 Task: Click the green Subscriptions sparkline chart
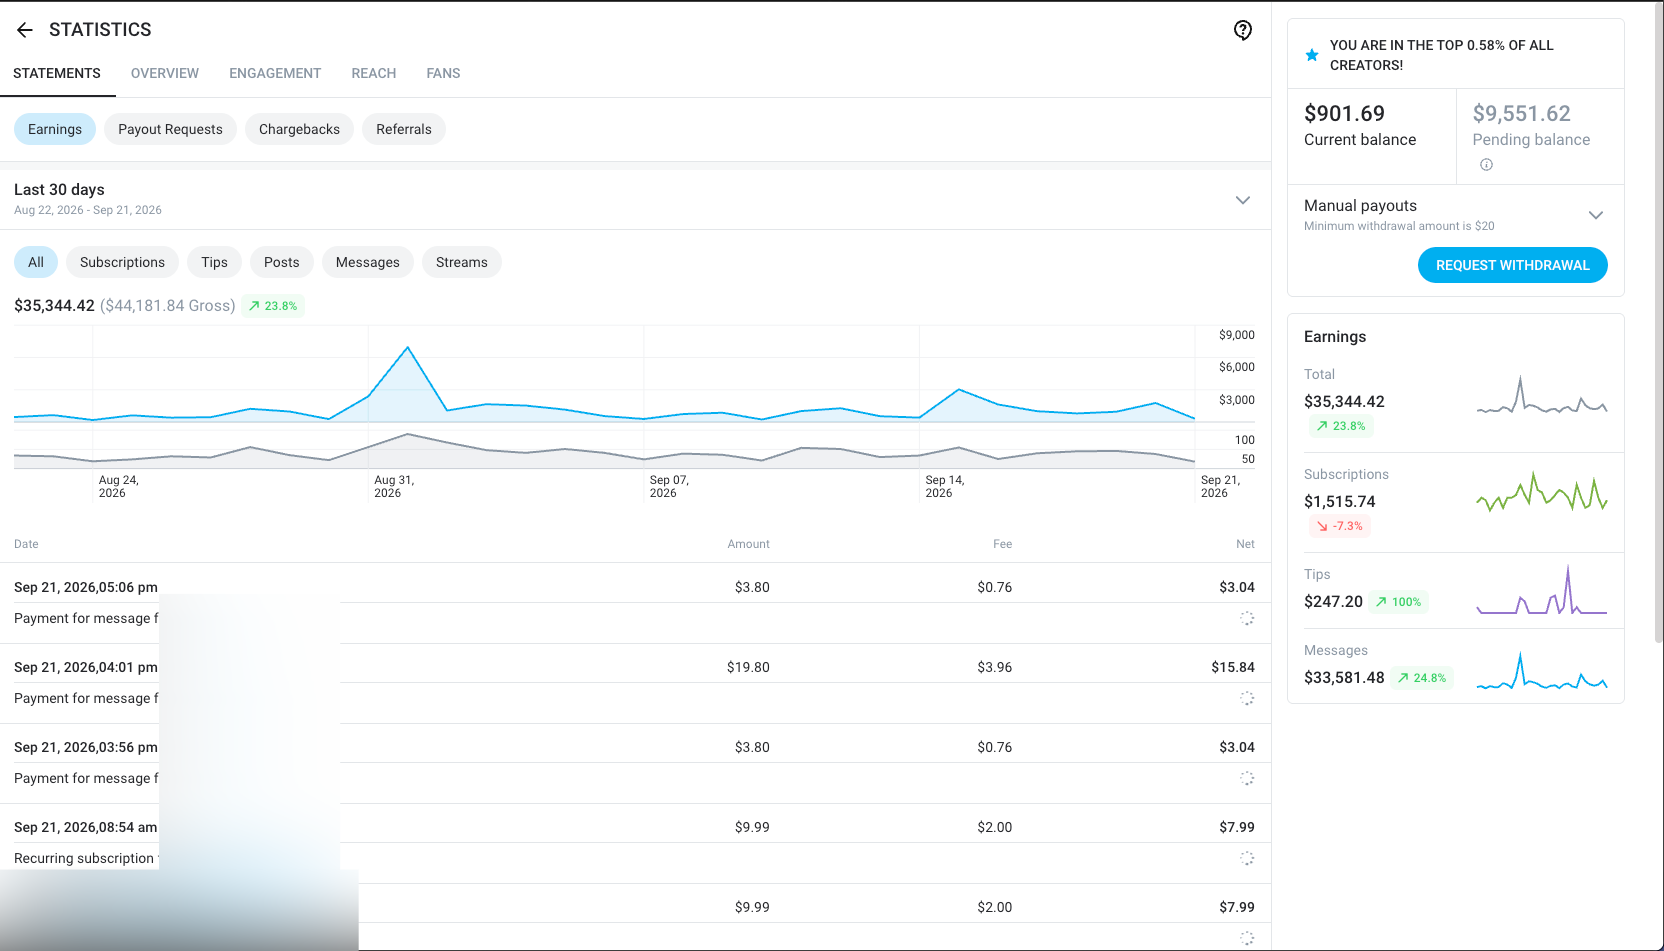point(1542,493)
